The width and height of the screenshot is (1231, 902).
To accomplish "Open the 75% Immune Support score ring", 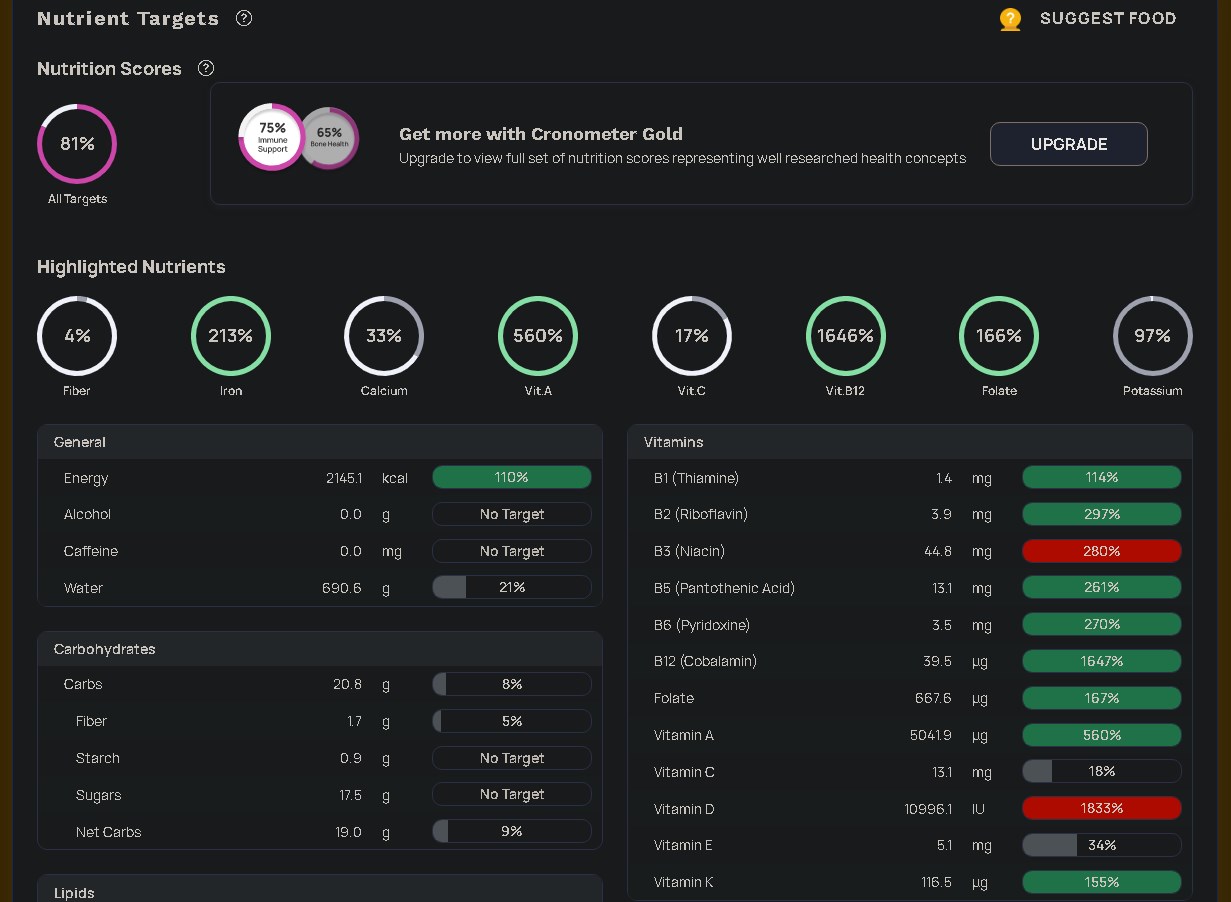I will pyautogui.click(x=272, y=136).
